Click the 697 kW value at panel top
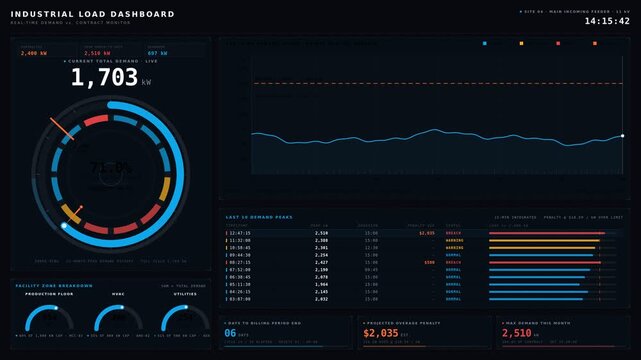The height and width of the screenshot is (360, 641). click(x=157, y=54)
